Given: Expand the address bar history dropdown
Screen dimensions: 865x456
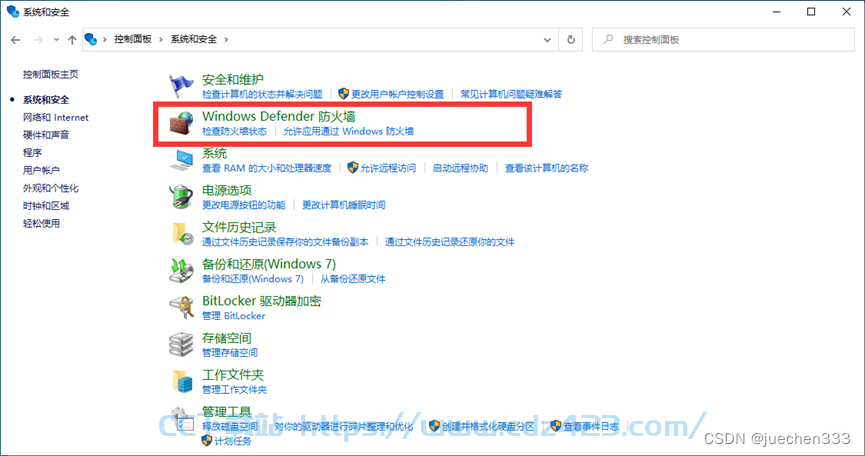Looking at the screenshot, I should 547,40.
